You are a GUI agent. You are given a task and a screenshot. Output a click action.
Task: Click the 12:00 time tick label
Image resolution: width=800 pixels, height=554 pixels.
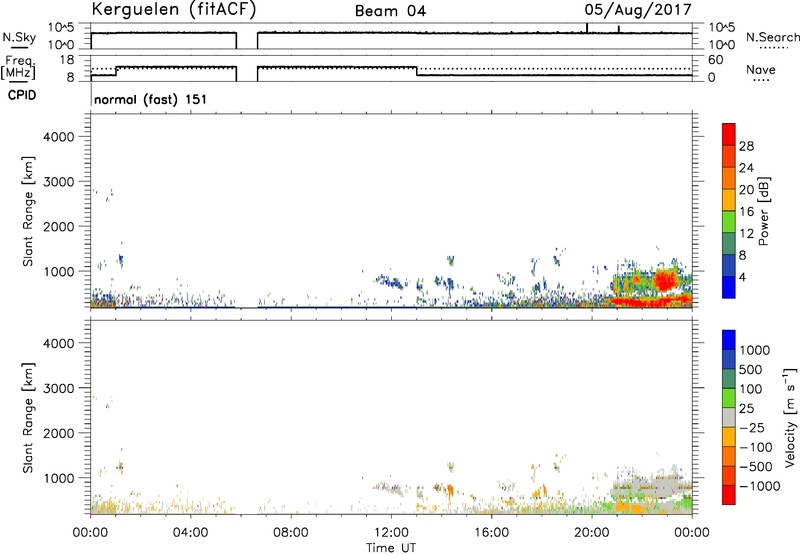391,533
